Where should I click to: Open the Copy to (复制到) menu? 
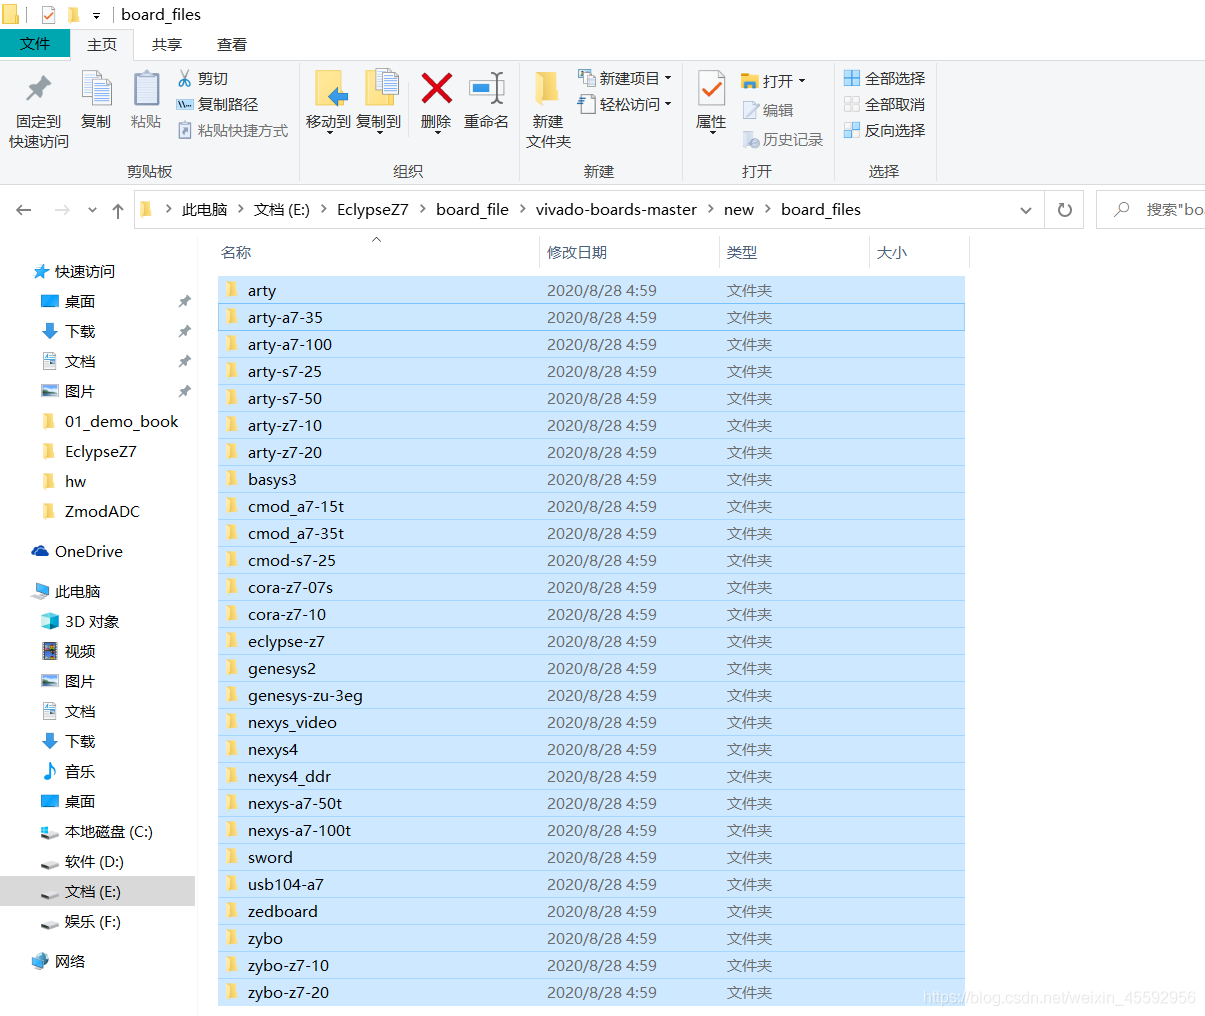[378, 102]
